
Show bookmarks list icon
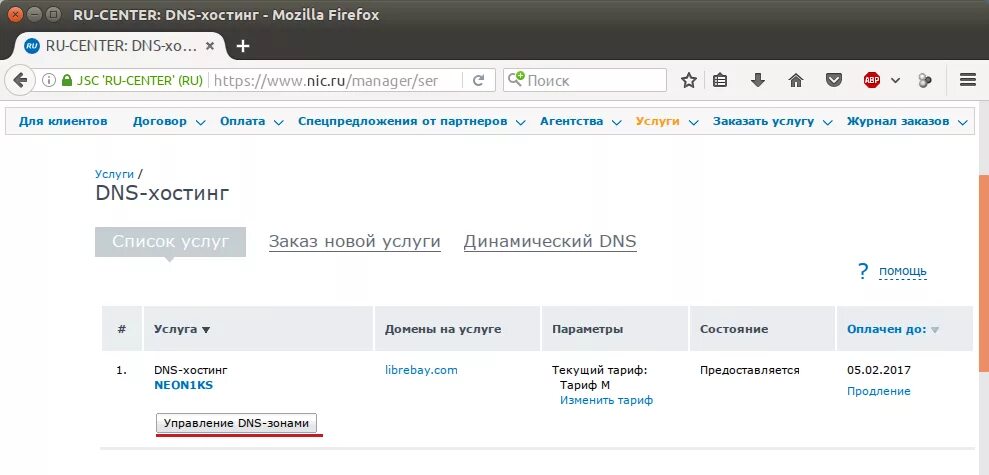[720, 80]
